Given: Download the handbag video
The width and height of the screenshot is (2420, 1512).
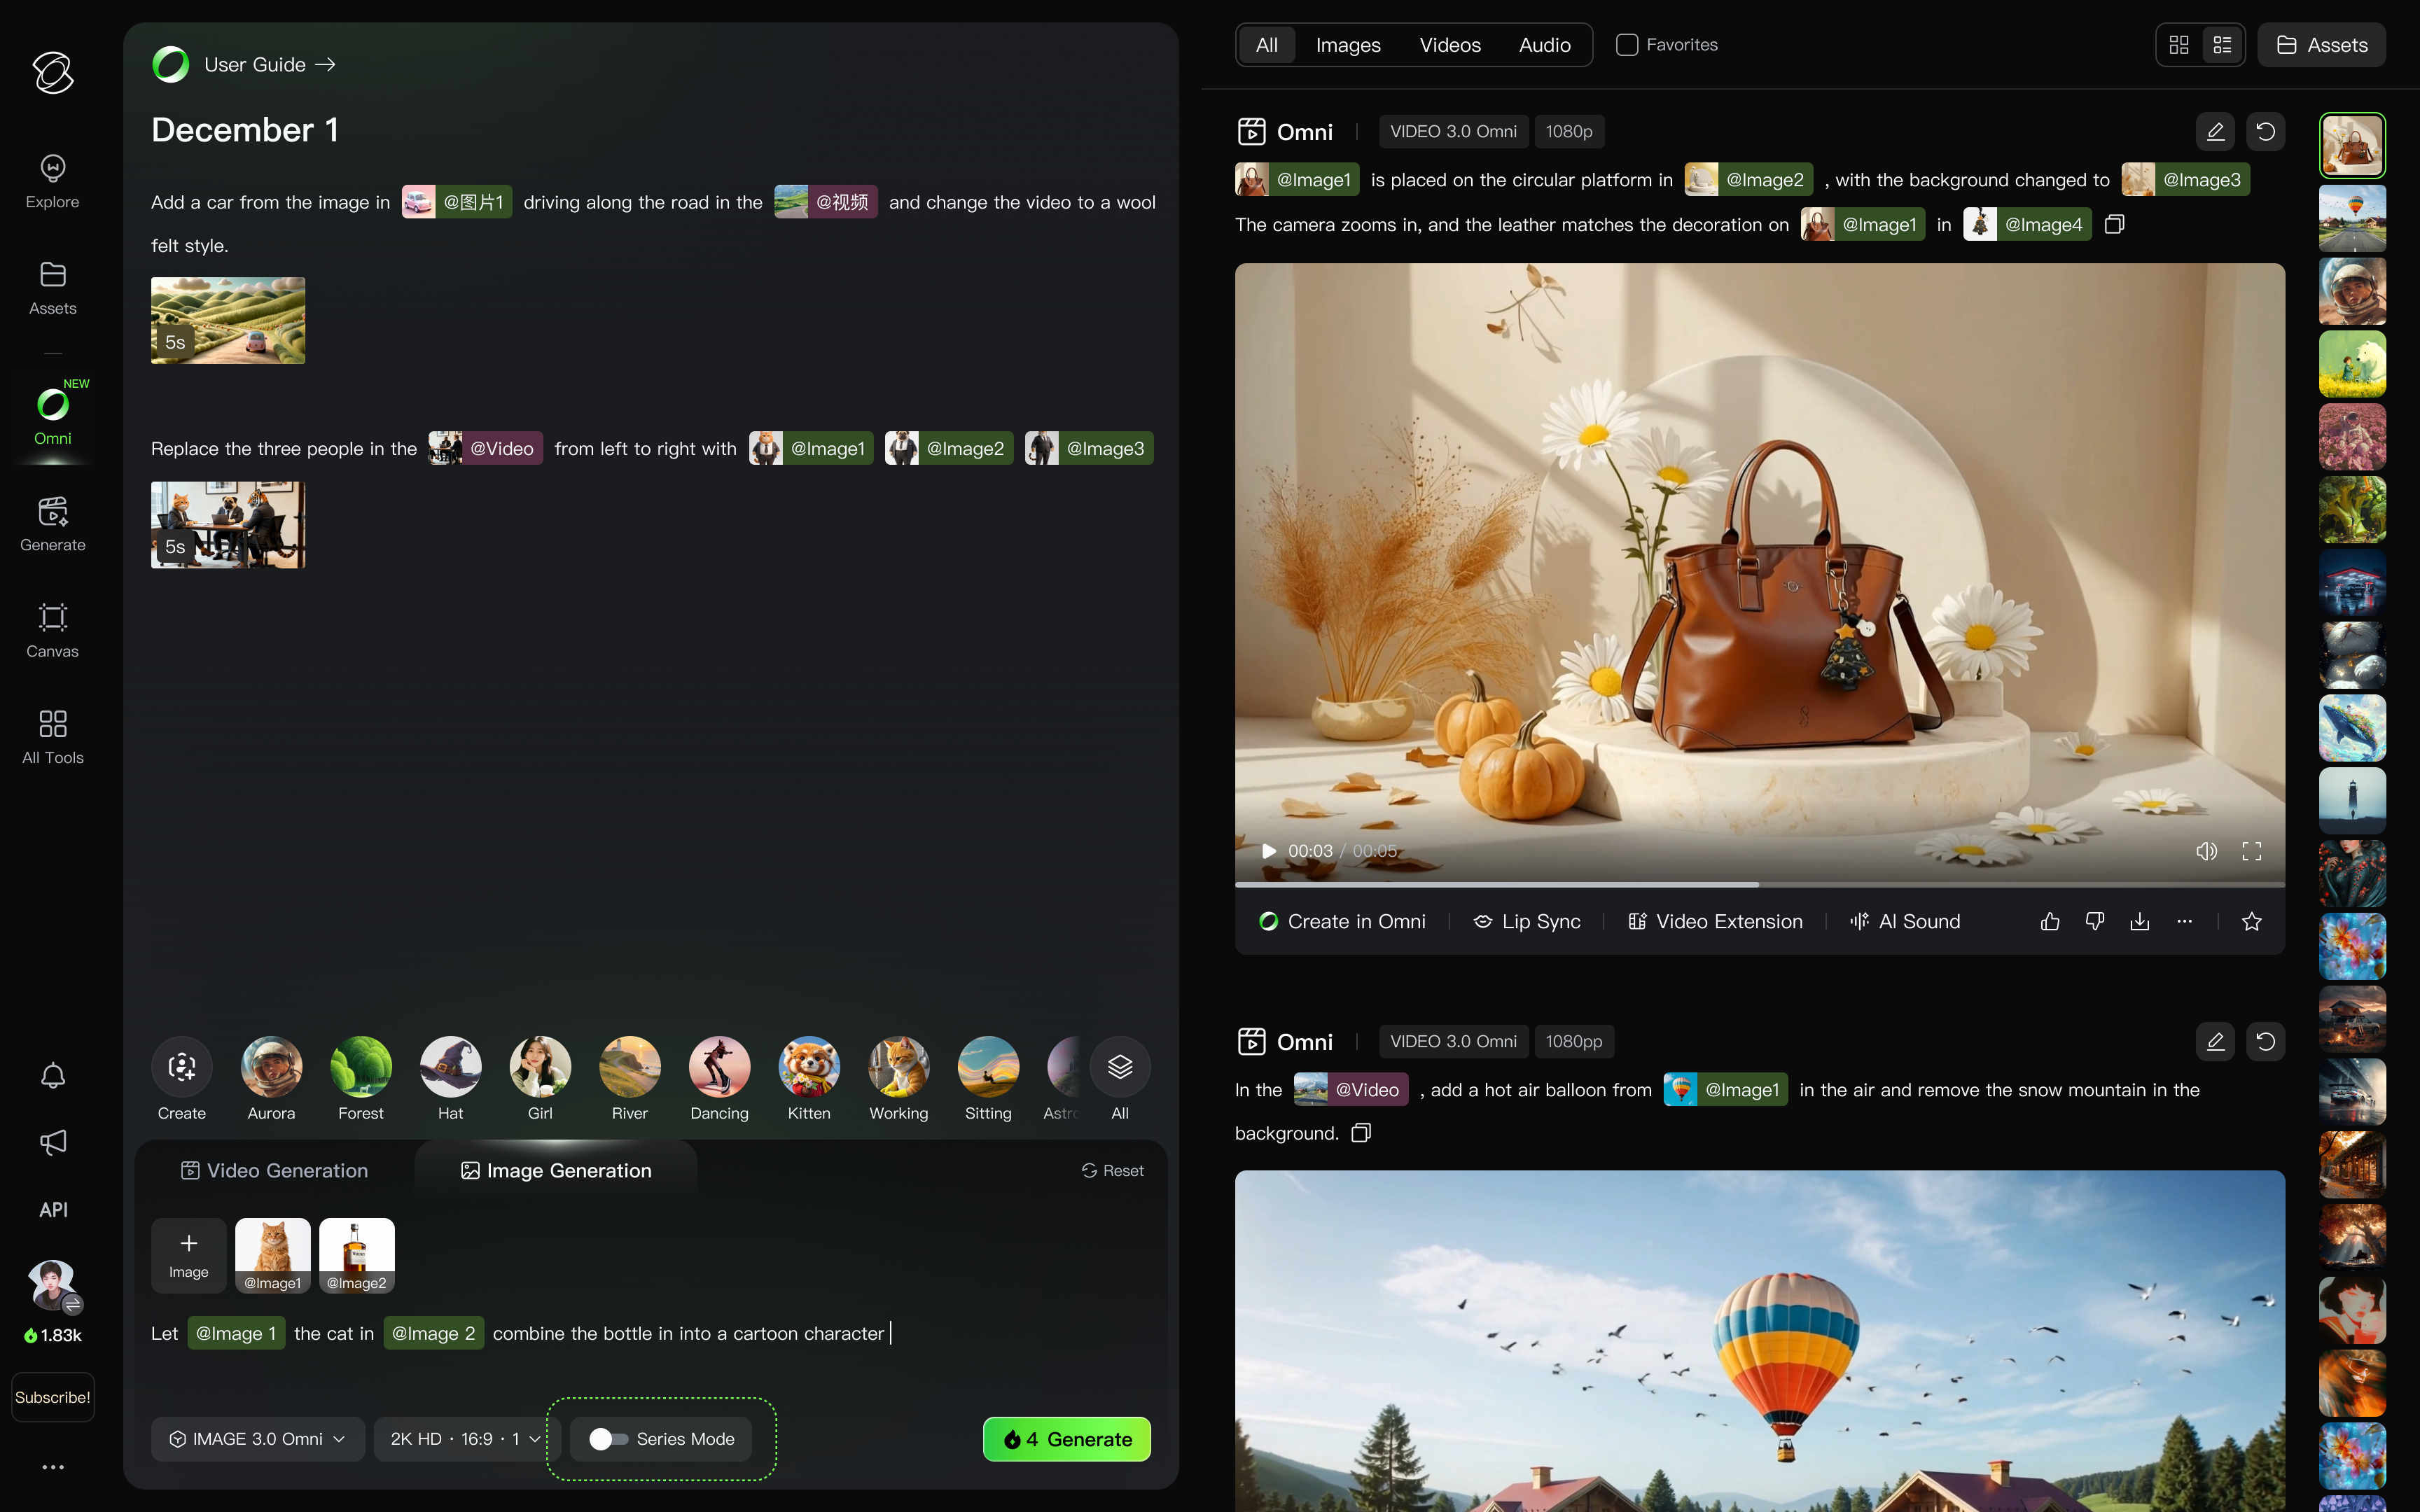Looking at the screenshot, I should [2139, 921].
